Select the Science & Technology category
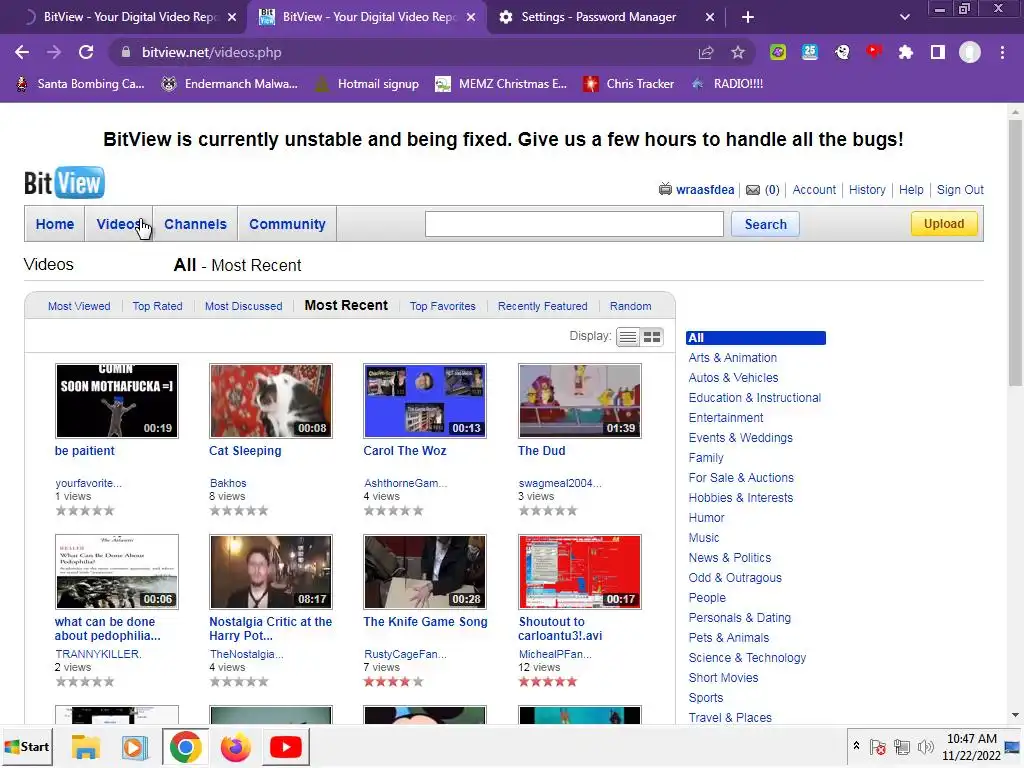The height and width of the screenshot is (768, 1024). [747, 658]
